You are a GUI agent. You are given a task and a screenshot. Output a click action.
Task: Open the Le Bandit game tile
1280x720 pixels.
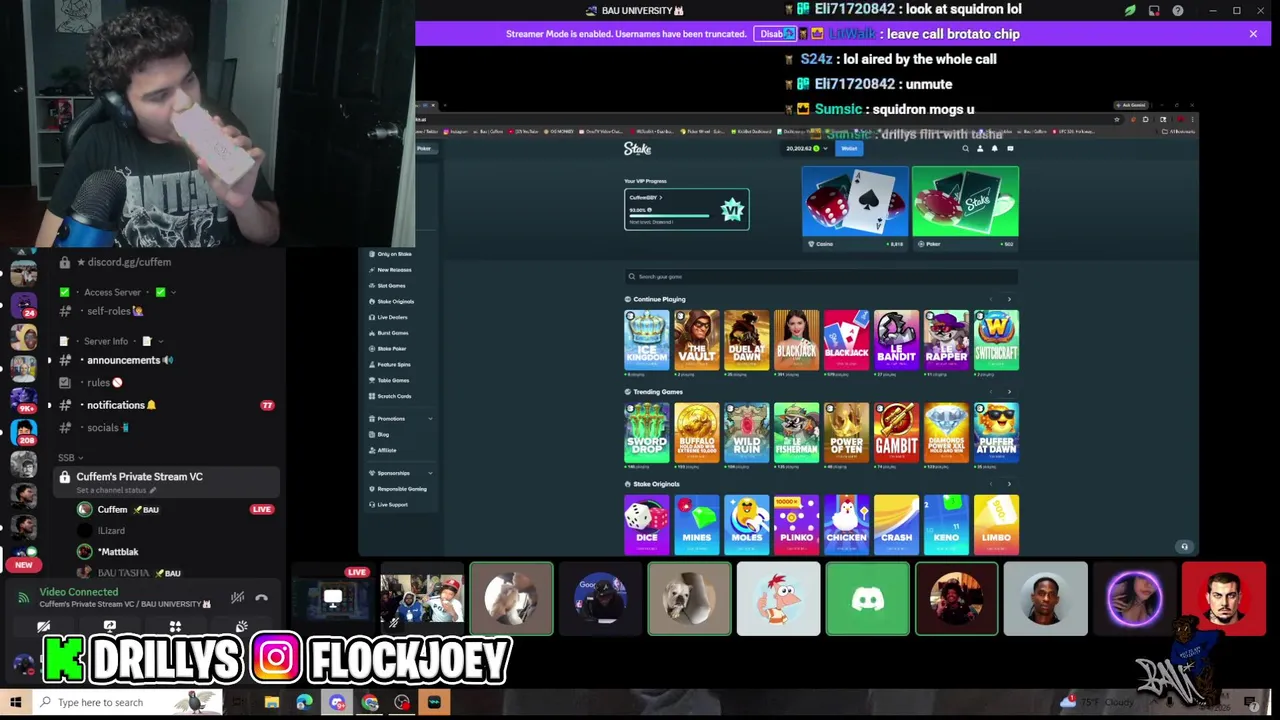[896, 340]
